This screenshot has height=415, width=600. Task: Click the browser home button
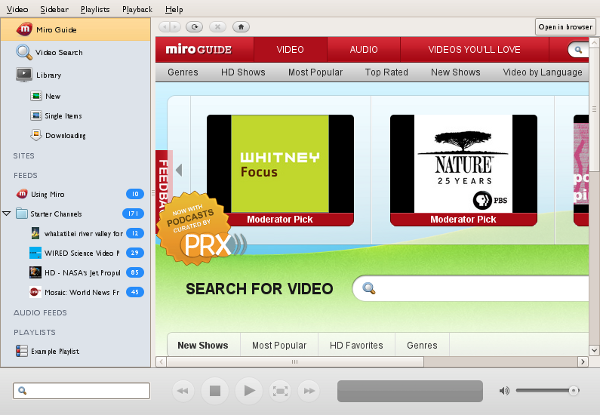[x=239, y=26]
